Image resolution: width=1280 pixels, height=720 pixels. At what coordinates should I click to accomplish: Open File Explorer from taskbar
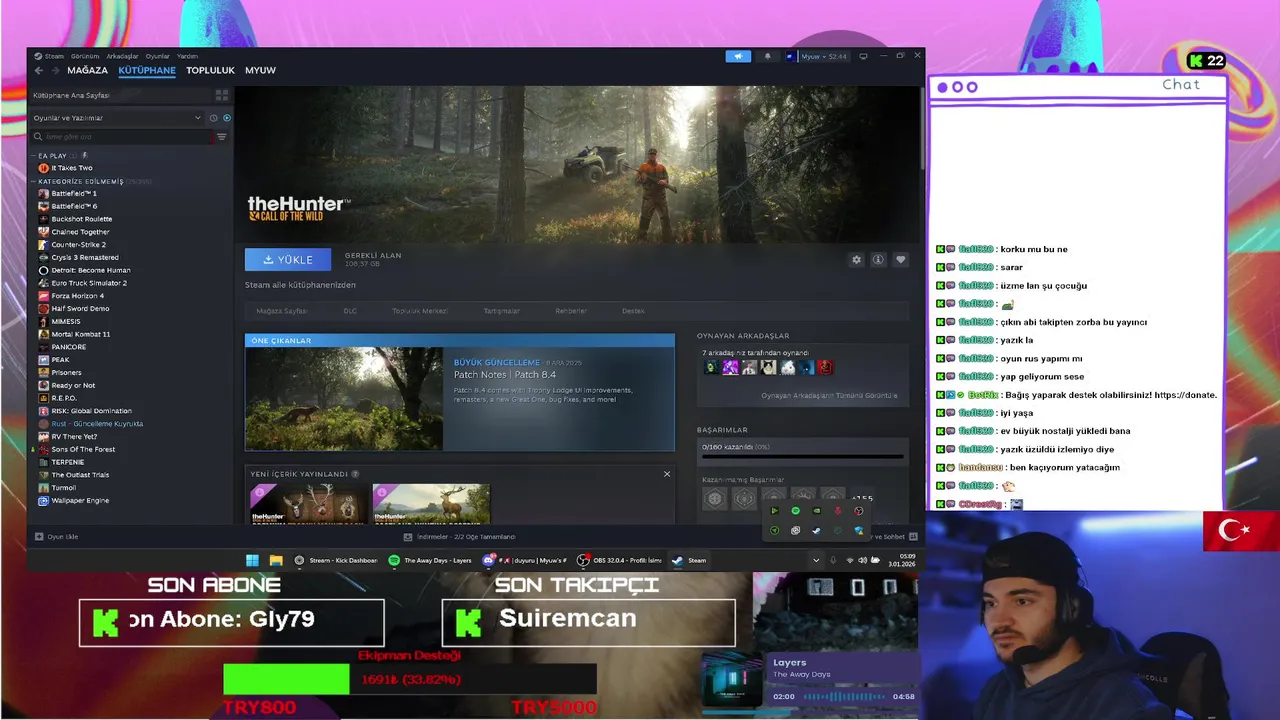tap(276, 561)
